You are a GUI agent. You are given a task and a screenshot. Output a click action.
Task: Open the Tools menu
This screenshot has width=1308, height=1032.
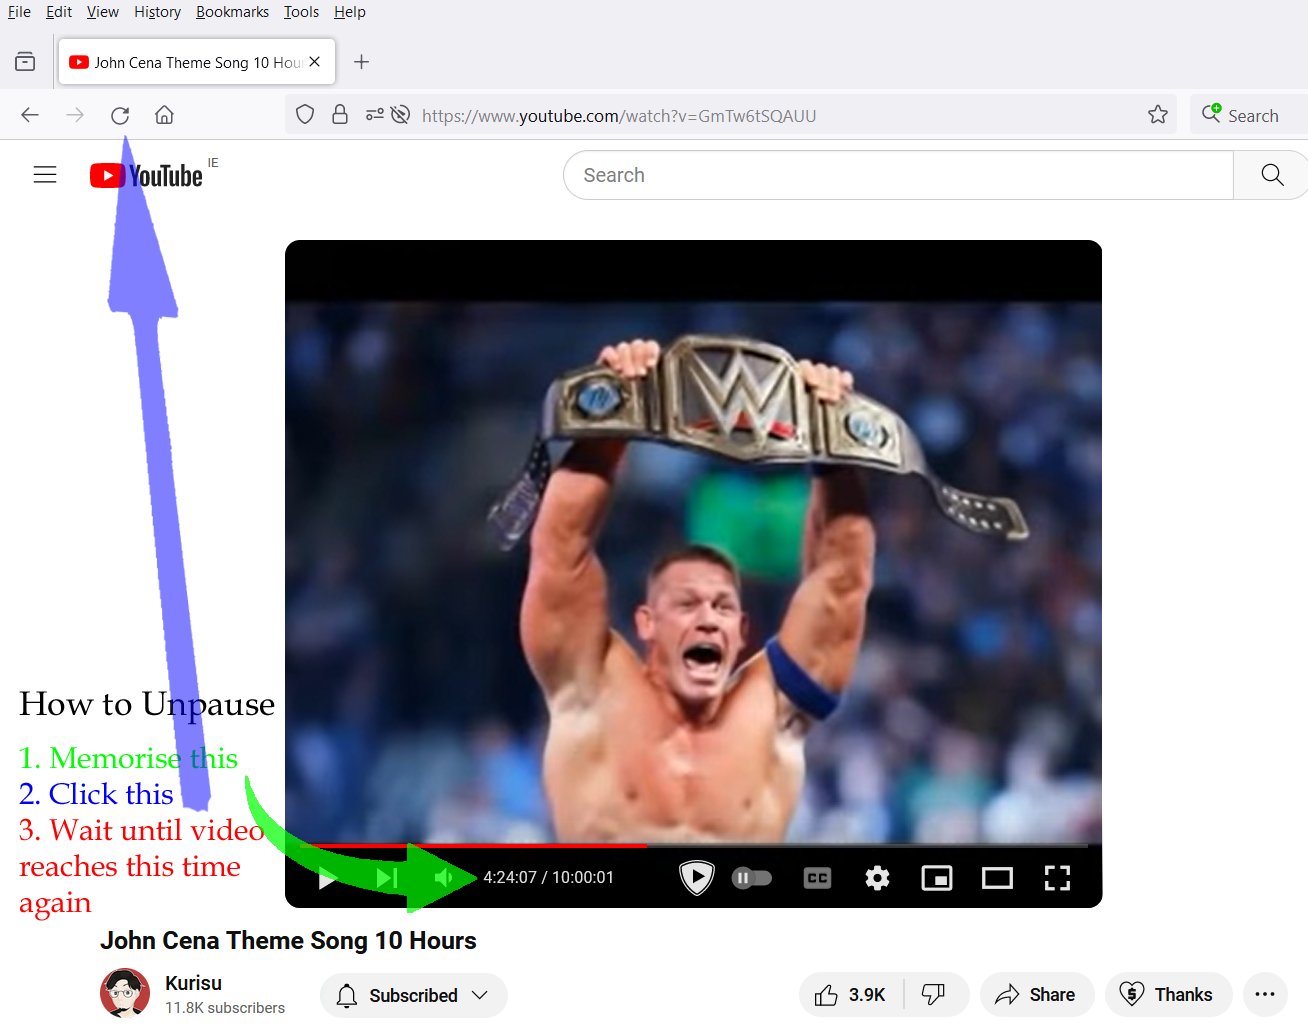pos(301,12)
